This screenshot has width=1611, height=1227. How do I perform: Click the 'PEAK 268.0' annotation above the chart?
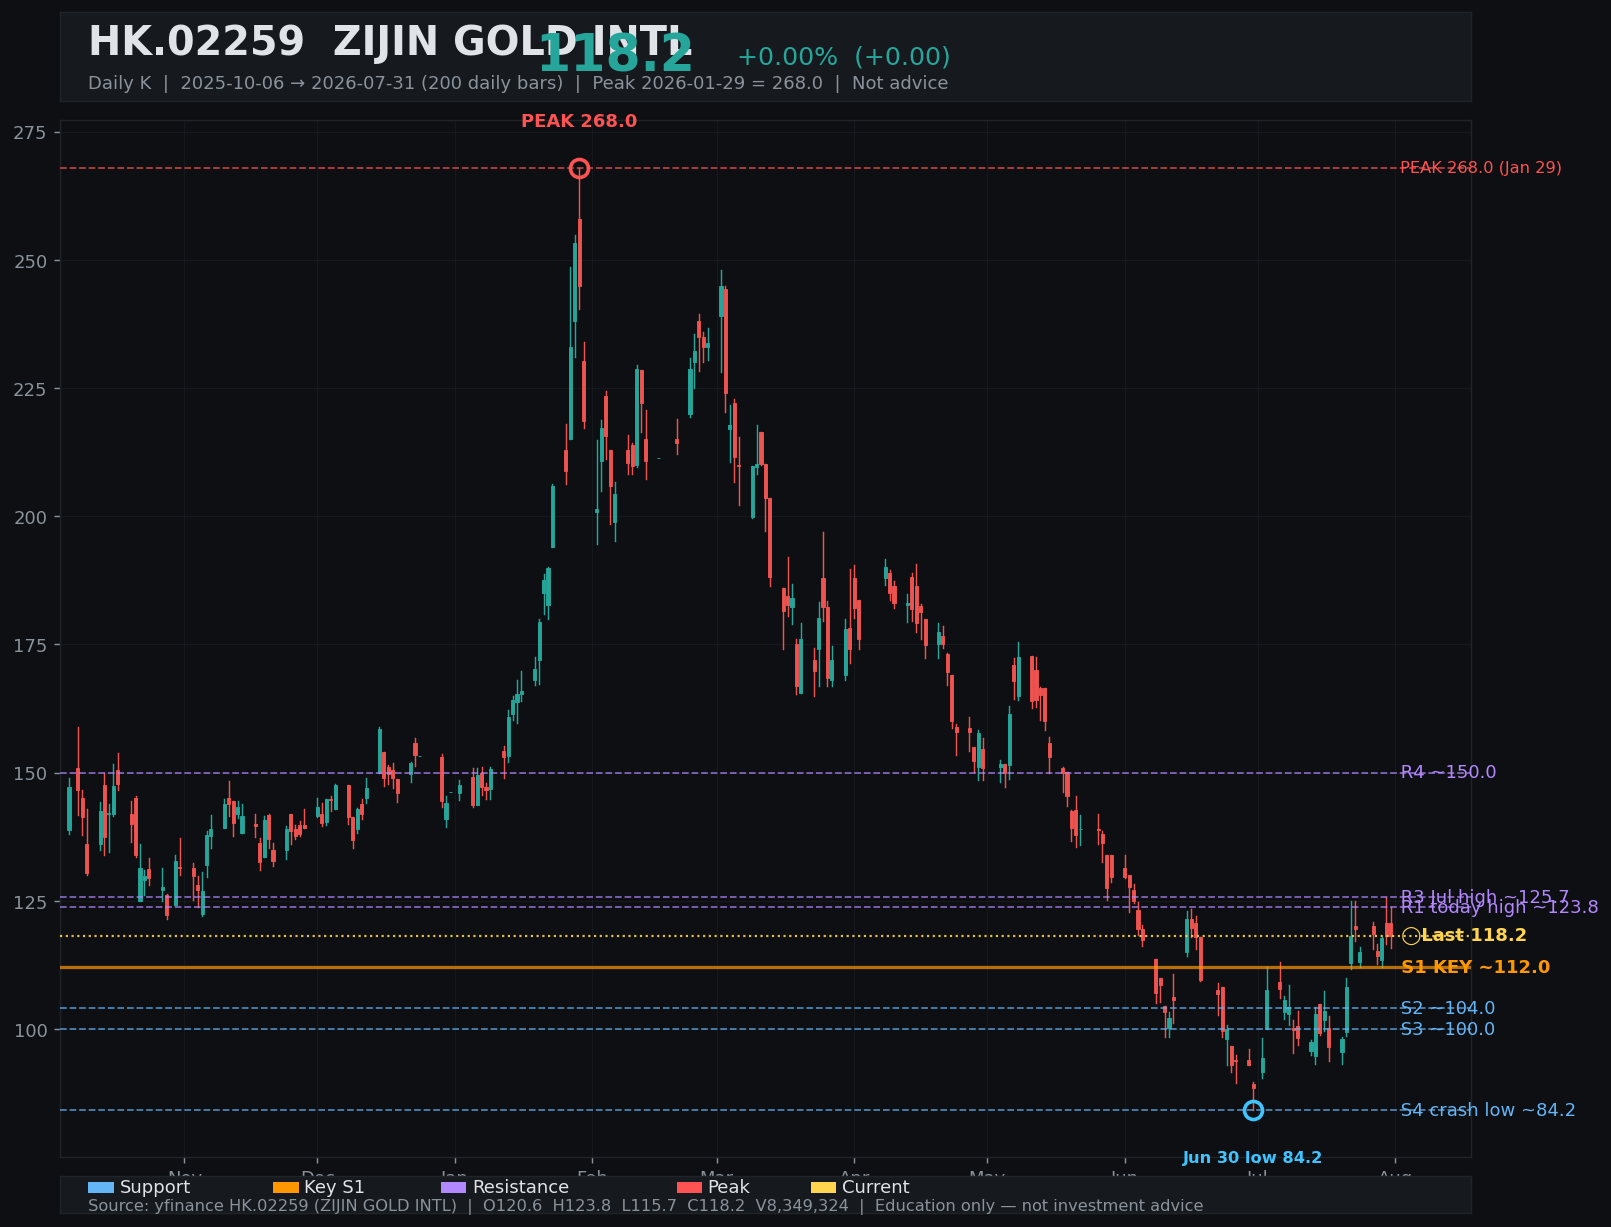click(579, 122)
